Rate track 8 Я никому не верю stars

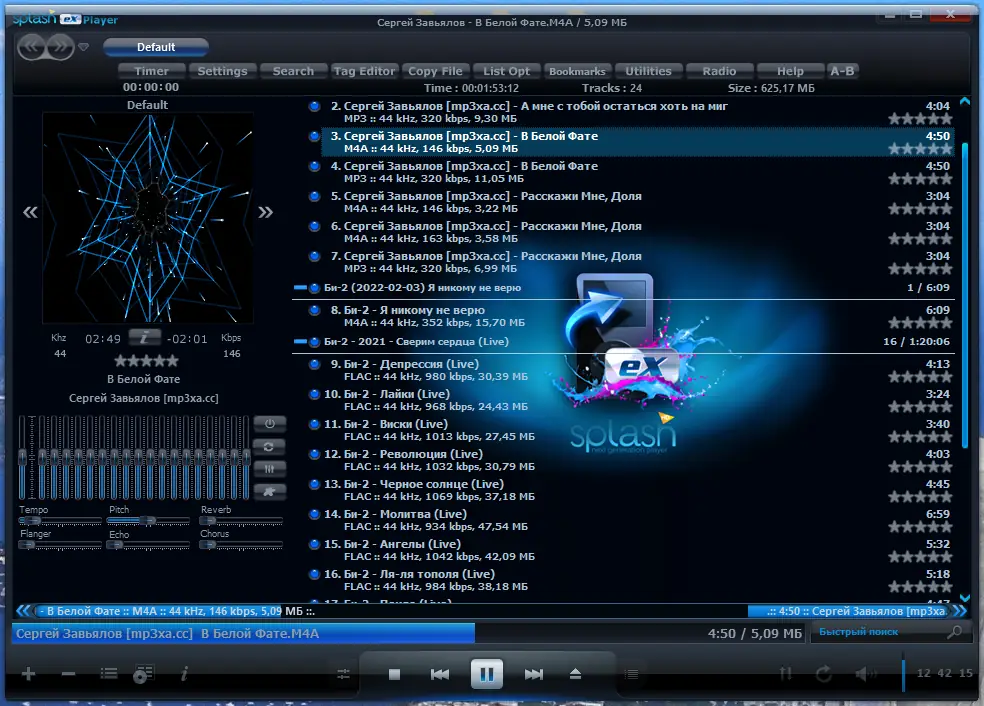[x=920, y=323]
